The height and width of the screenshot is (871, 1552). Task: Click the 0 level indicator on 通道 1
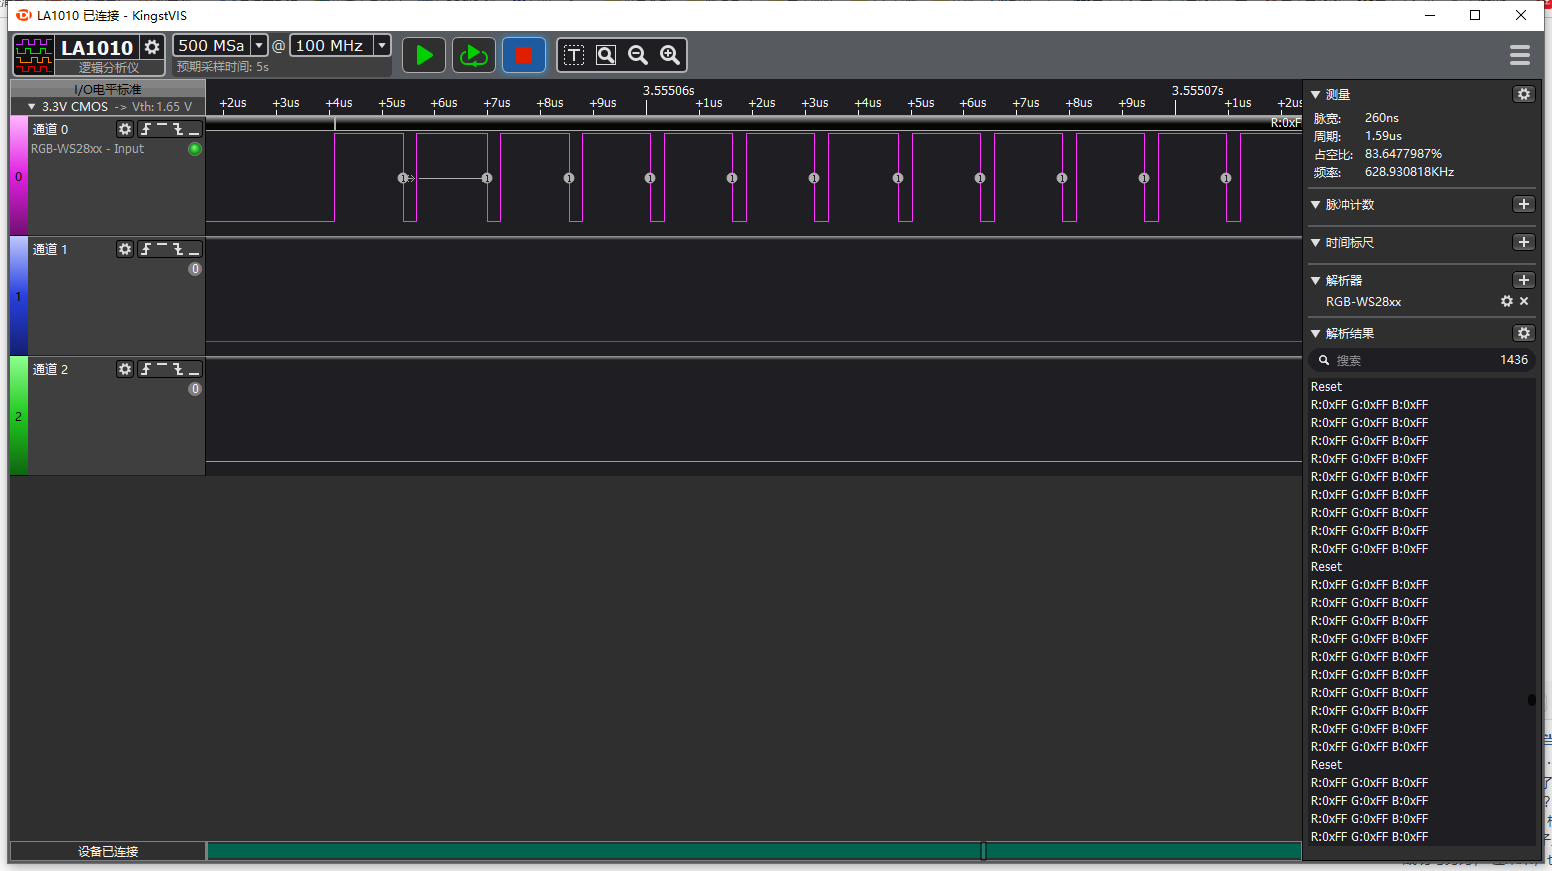[x=195, y=269]
